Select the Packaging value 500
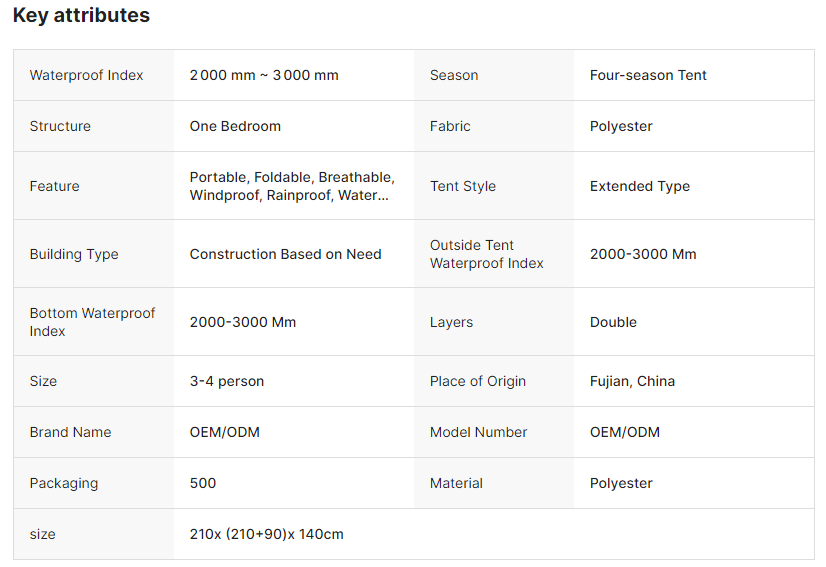The image size is (826, 567). [203, 483]
